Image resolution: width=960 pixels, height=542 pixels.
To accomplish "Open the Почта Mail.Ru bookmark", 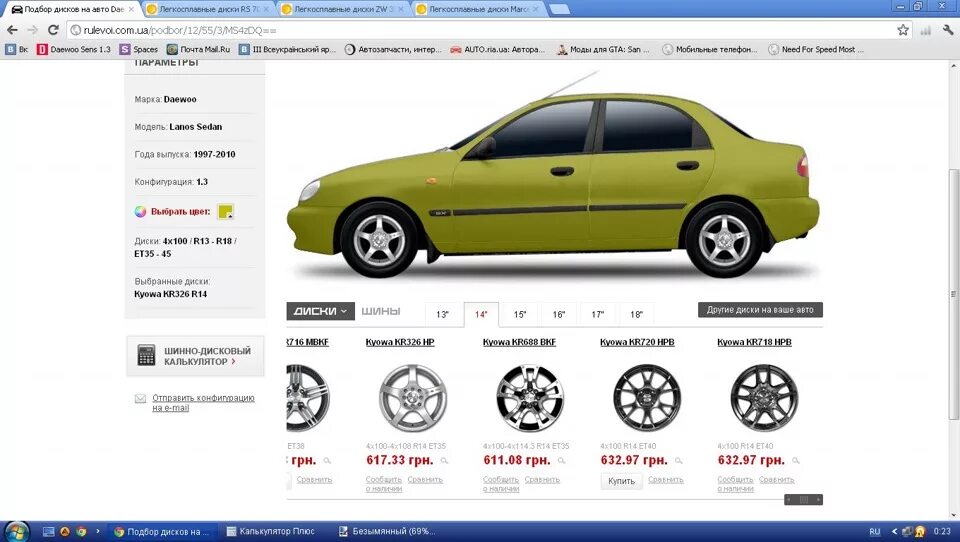I will point(198,50).
